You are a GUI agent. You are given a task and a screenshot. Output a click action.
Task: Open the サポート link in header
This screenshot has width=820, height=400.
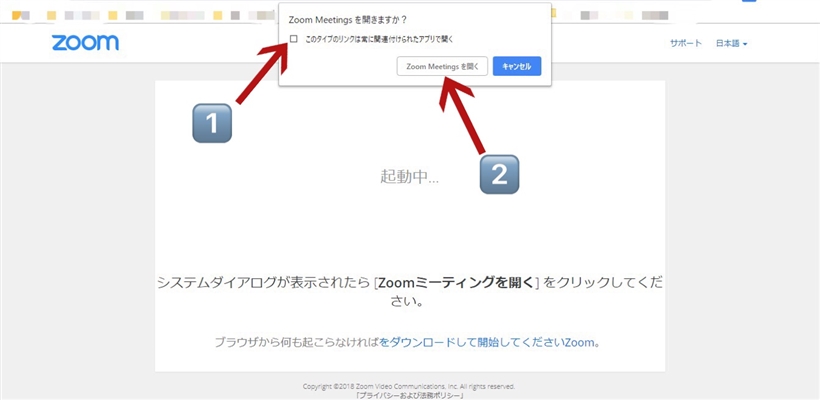[x=686, y=43]
